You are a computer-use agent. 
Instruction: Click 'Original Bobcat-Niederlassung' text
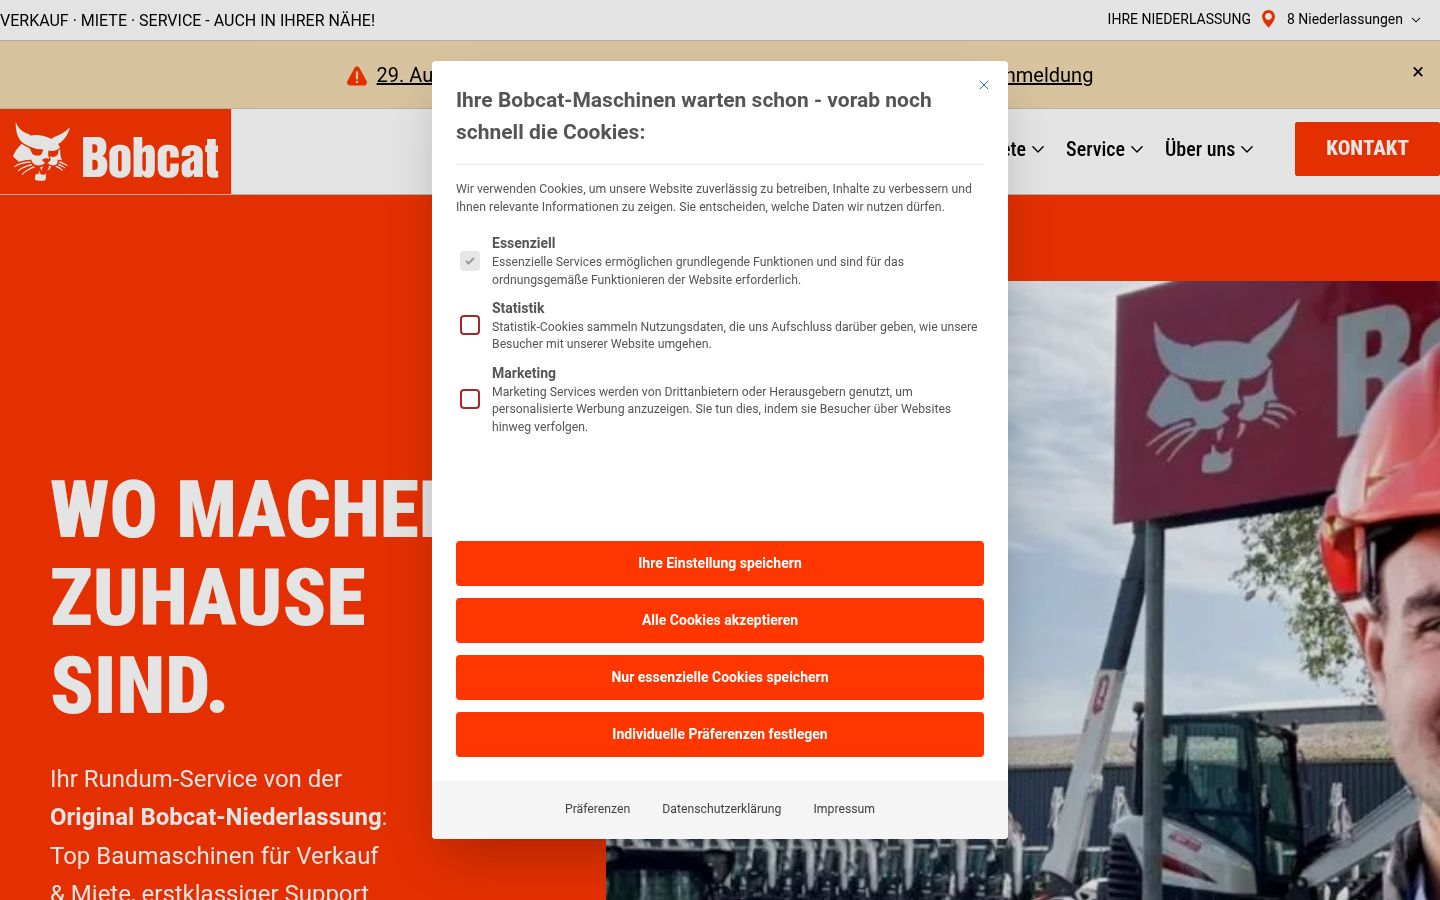click(x=215, y=817)
